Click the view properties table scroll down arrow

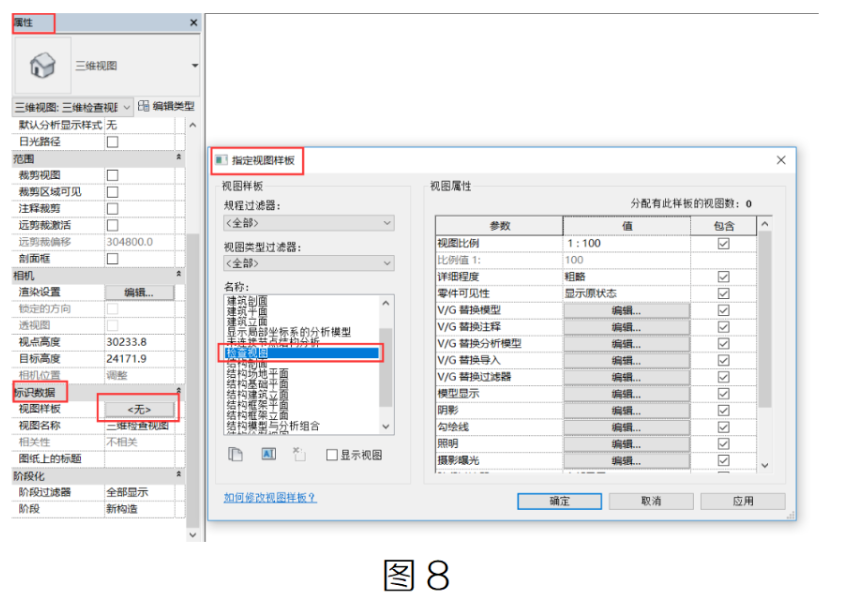point(765,465)
